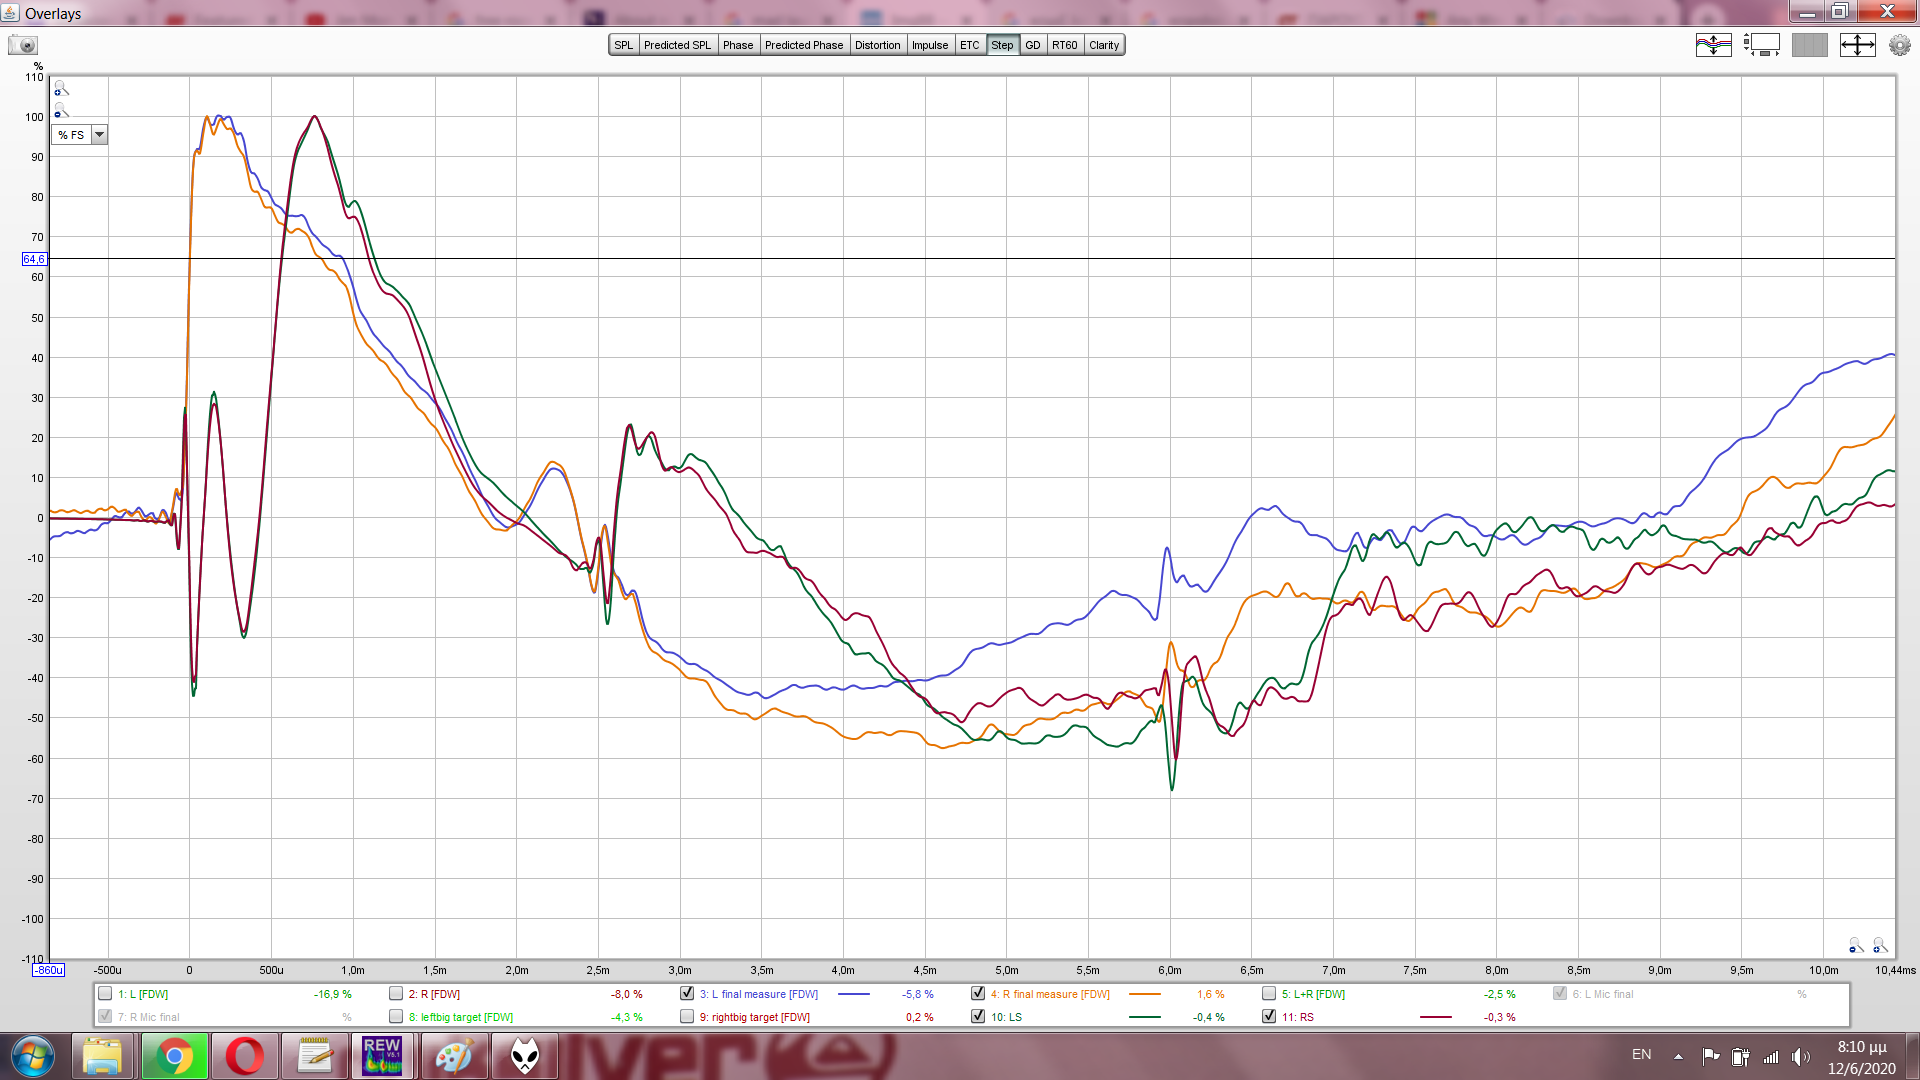Click the bottom-right horizontal zoom magnifier

click(1880, 946)
